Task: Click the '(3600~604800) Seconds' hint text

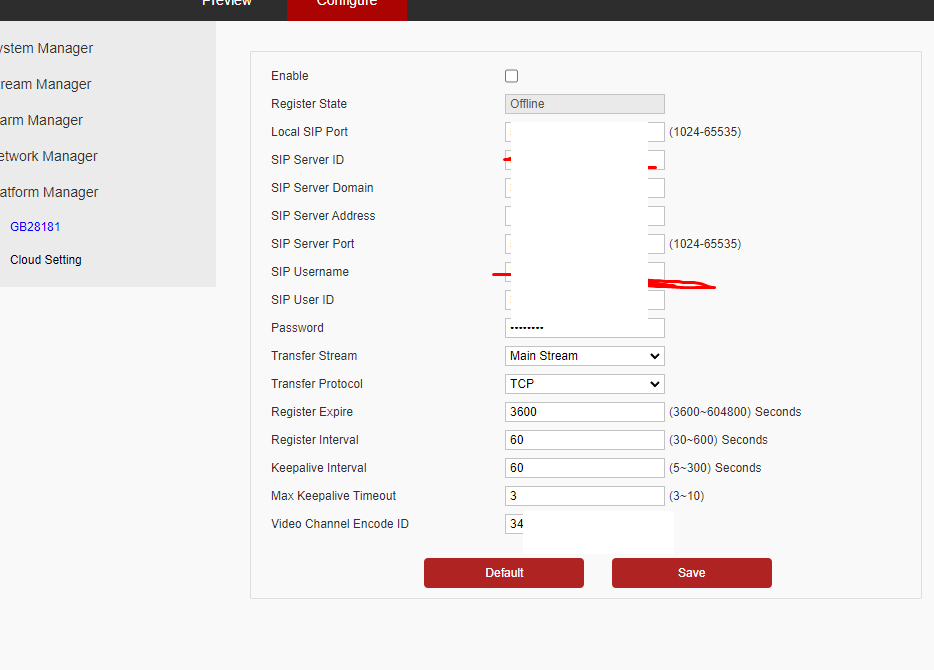Action: click(735, 412)
